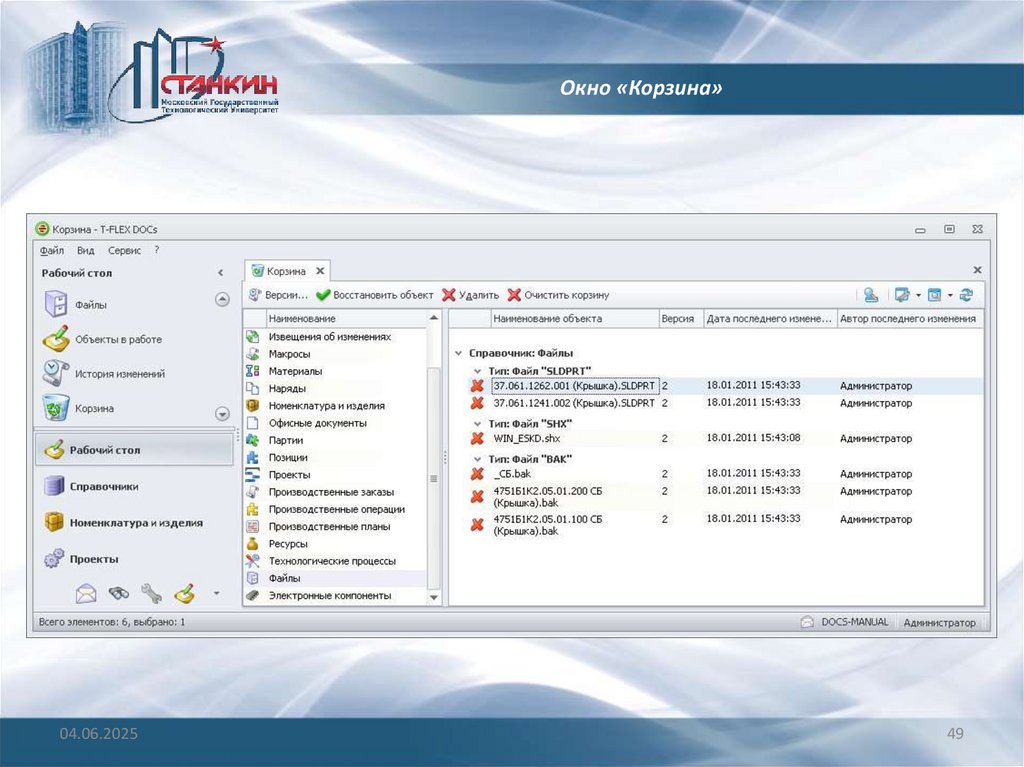
Task: Collapse the Тип: Файл "SLDPRT" group
Action: 477,370
